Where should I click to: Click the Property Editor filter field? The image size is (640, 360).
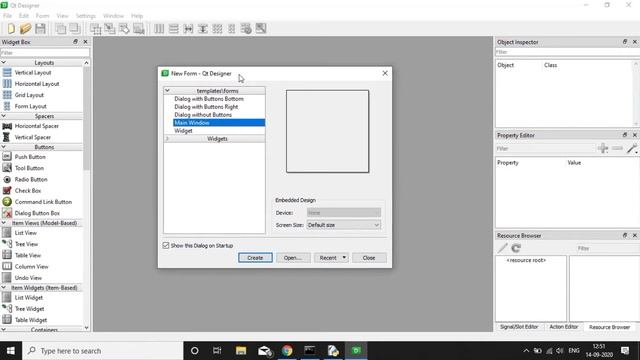coord(545,149)
